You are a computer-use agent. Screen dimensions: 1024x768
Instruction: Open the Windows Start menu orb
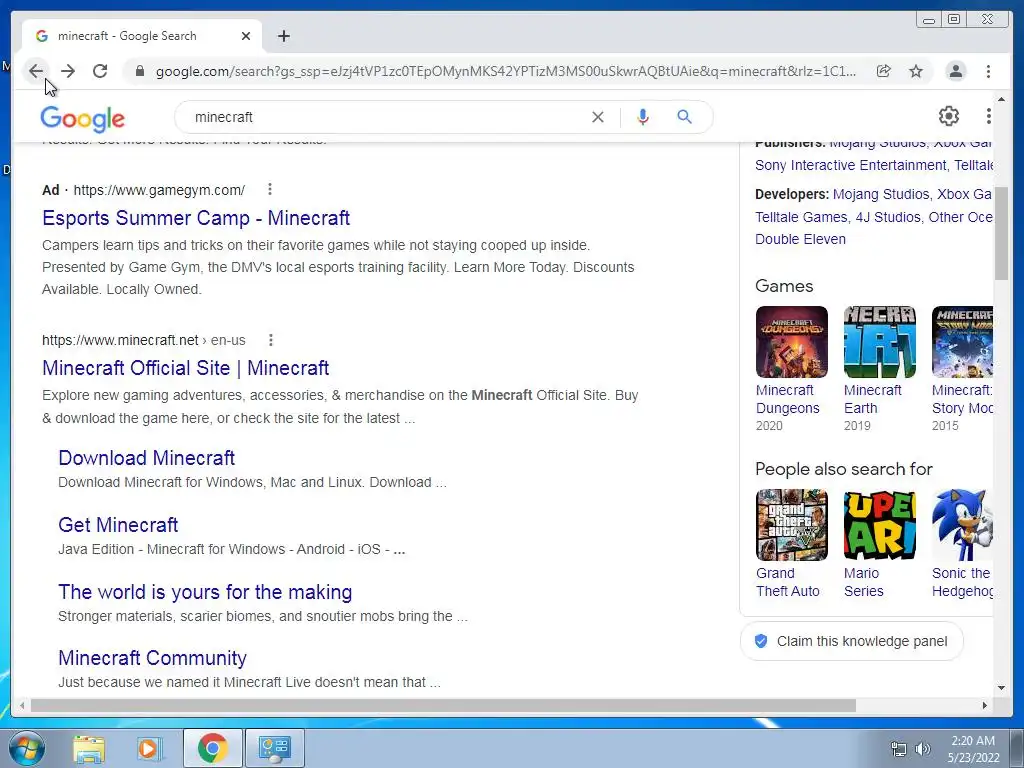(x=27, y=748)
